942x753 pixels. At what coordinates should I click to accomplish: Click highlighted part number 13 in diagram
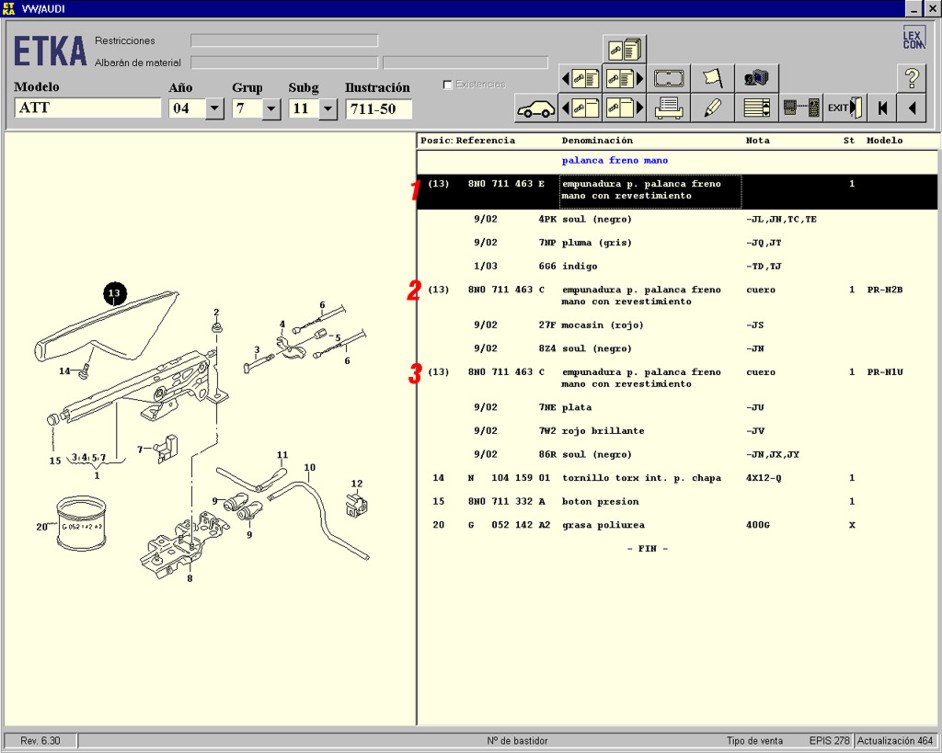click(x=115, y=293)
